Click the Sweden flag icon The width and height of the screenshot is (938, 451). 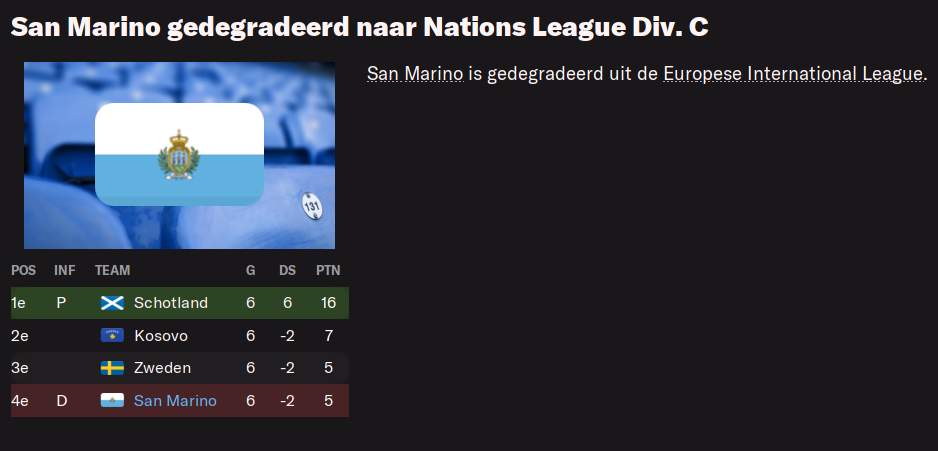112,368
